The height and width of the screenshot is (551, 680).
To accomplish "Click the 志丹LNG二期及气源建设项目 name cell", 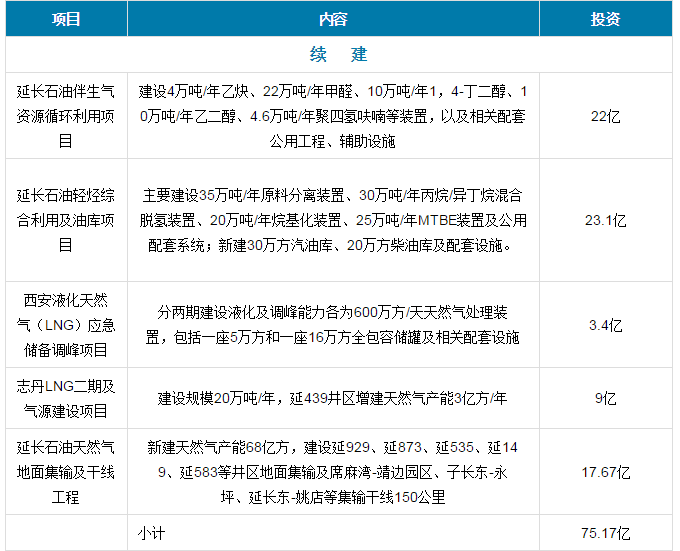I will tap(66, 398).
